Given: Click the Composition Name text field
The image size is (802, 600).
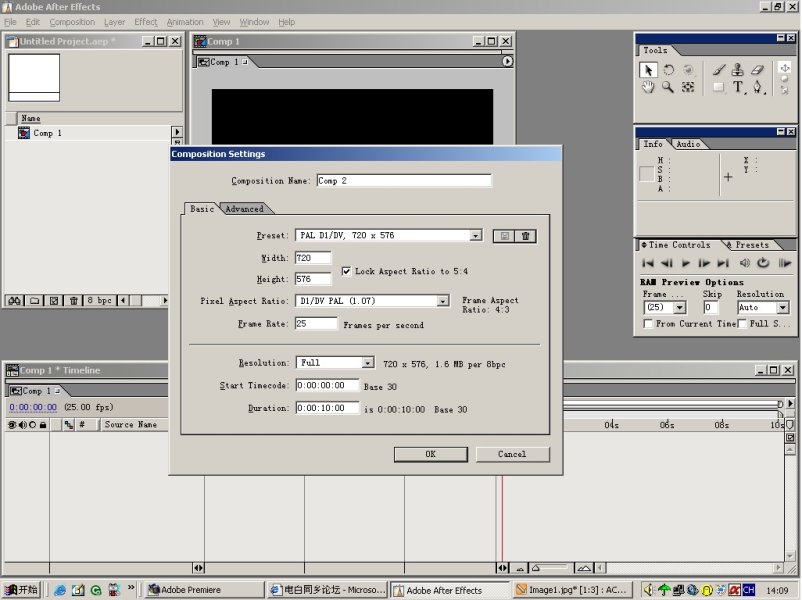Looking at the screenshot, I should tap(403, 181).
